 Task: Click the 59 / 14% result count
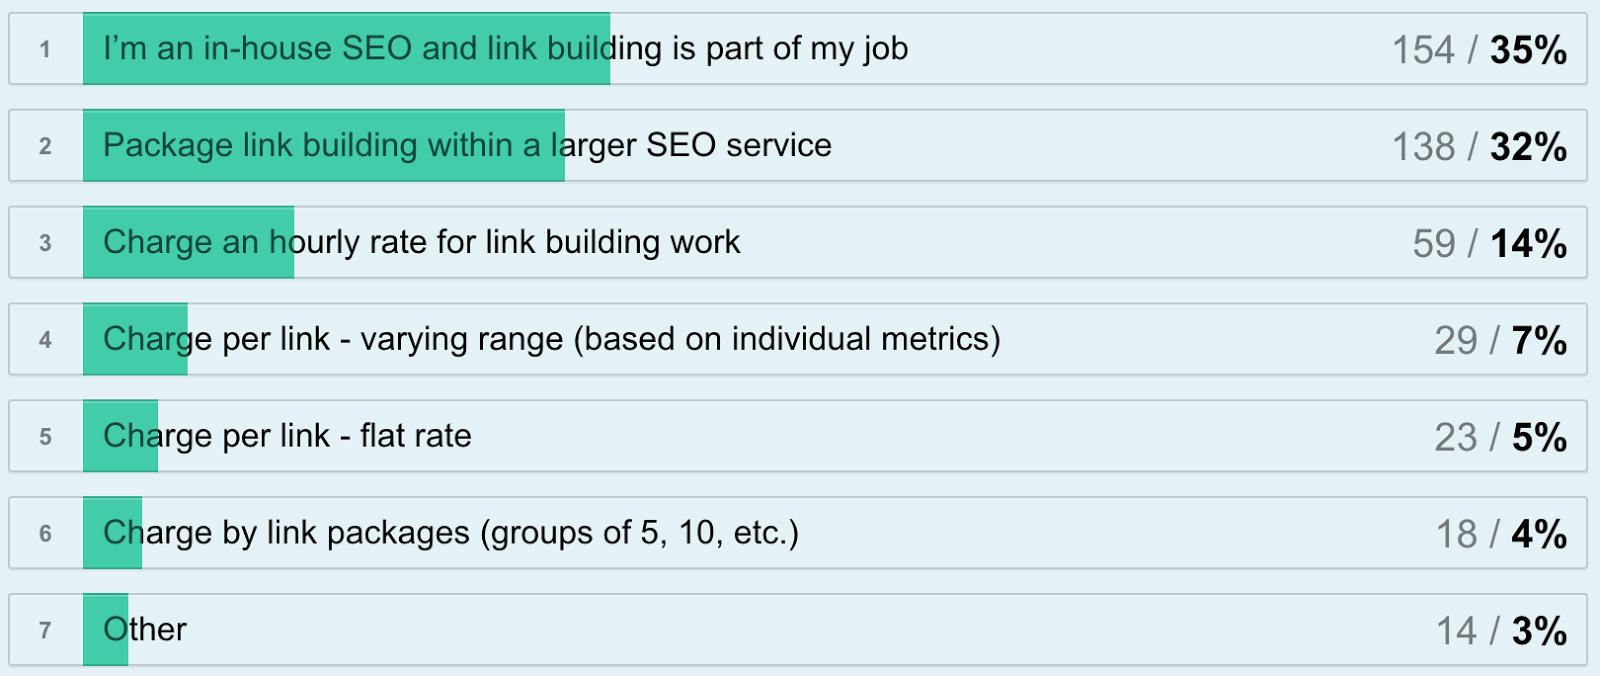pyautogui.click(x=1489, y=244)
